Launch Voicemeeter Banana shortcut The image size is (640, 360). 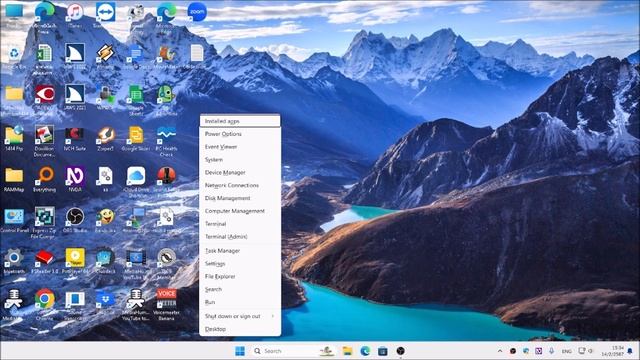pyautogui.click(x=166, y=304)
